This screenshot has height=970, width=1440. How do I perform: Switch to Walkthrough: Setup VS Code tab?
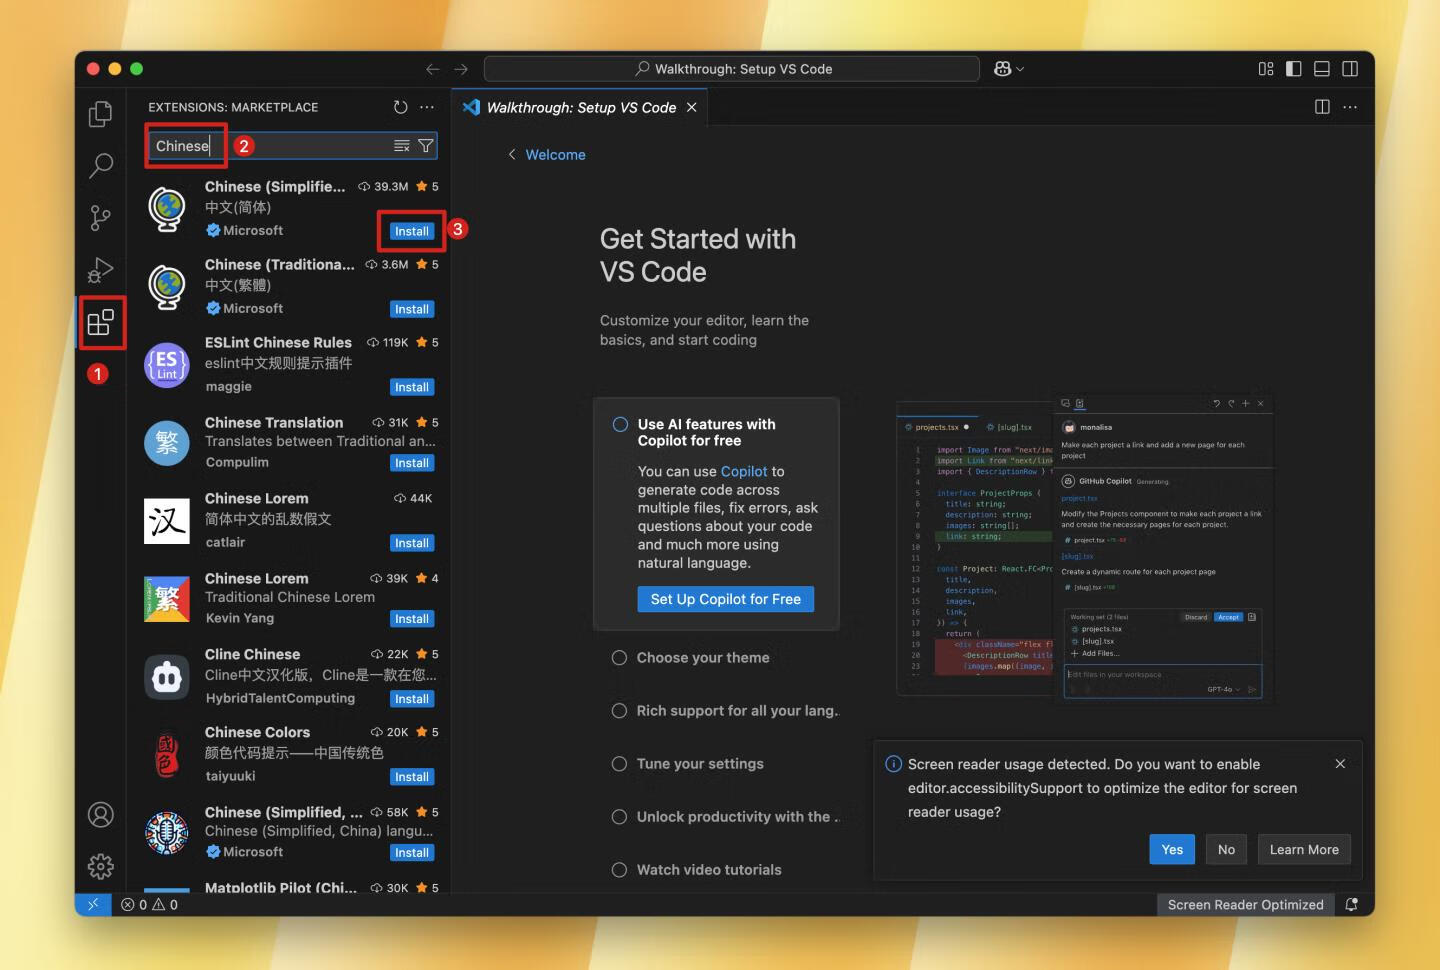point(581,107)
